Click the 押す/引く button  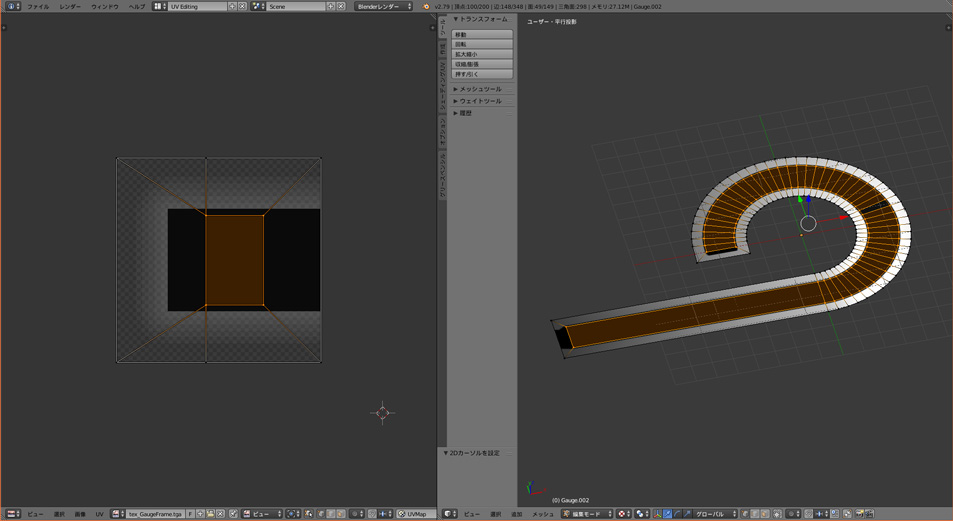(x=482, y=74)
